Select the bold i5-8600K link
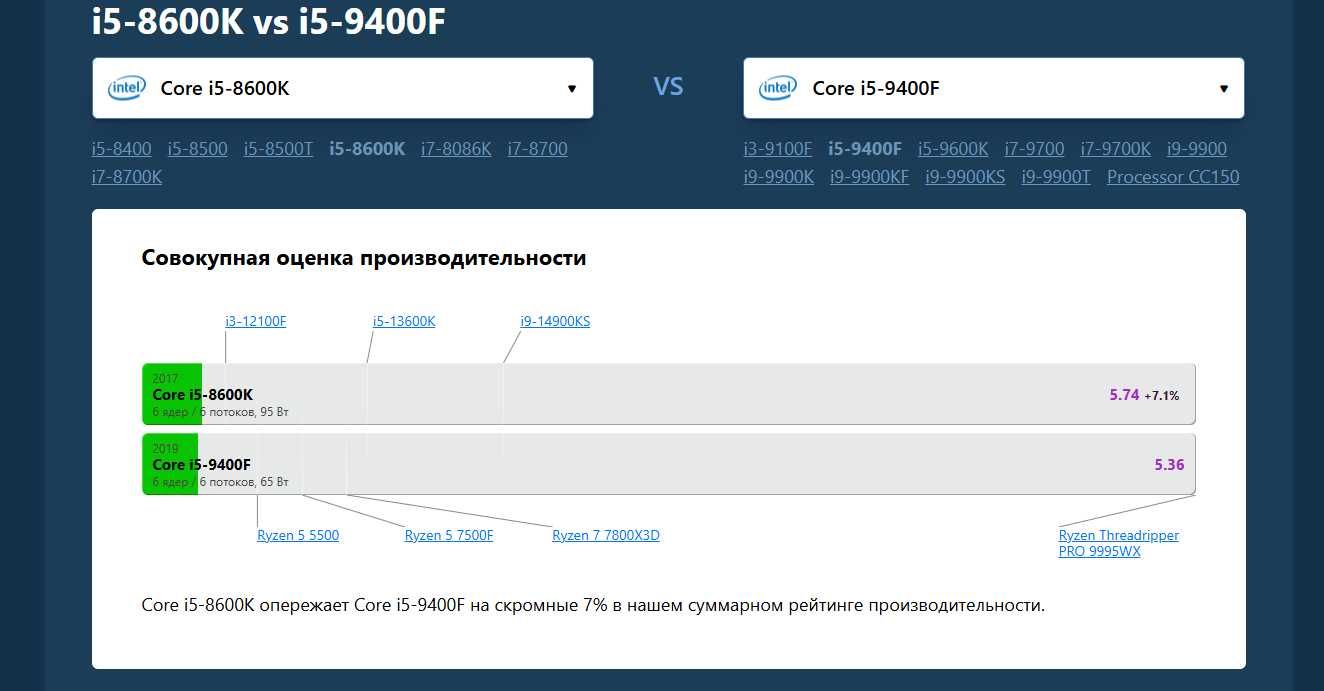Image resolution: width=1324 pixels, height=691 pixels. (367, 149)
